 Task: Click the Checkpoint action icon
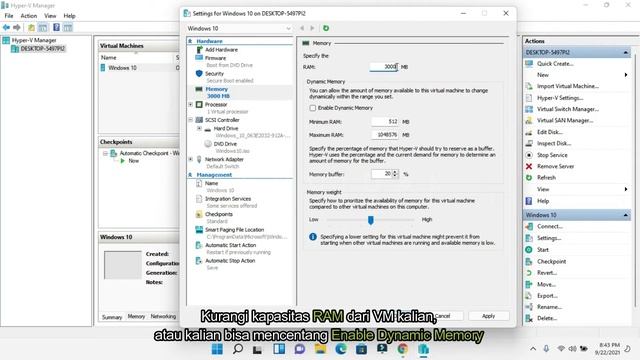[529, 261]
